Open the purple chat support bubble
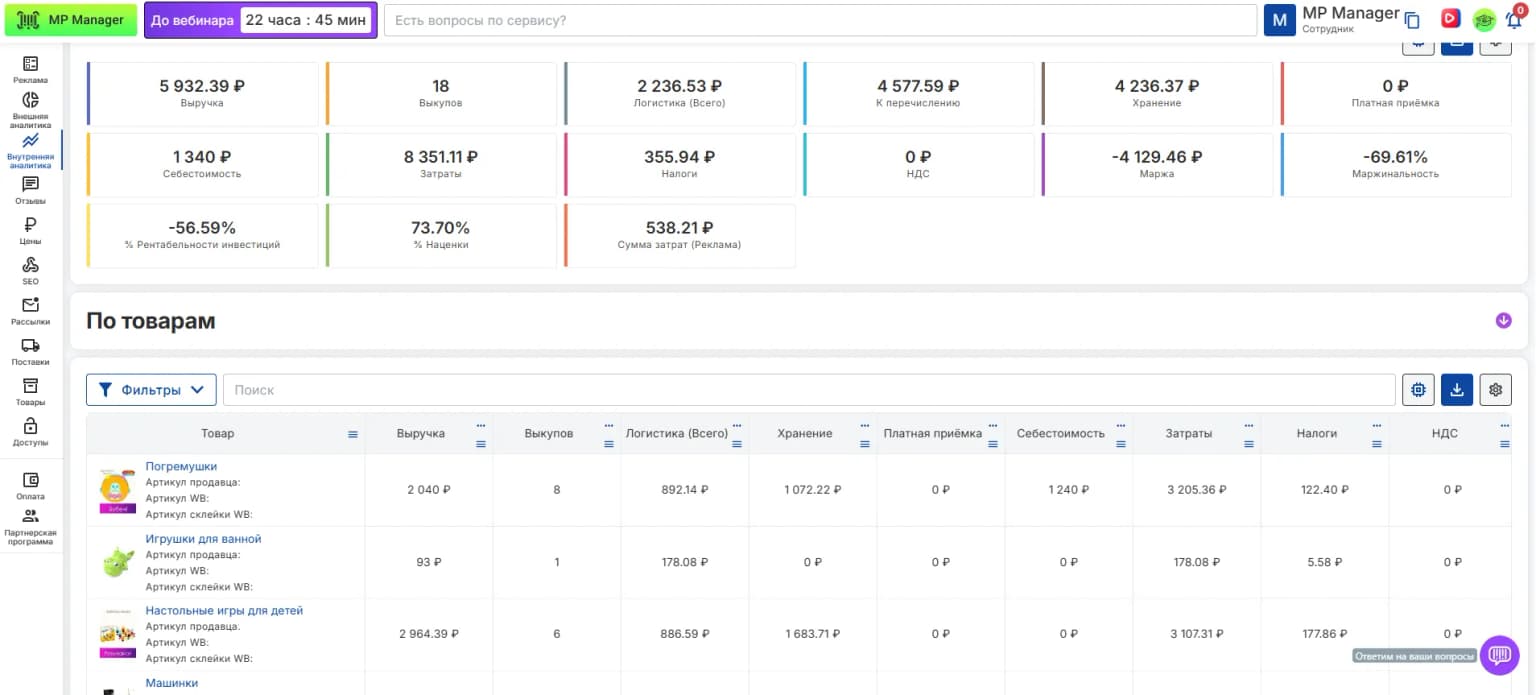This screenshot has height=695, width=1536. pos(1499,655)
